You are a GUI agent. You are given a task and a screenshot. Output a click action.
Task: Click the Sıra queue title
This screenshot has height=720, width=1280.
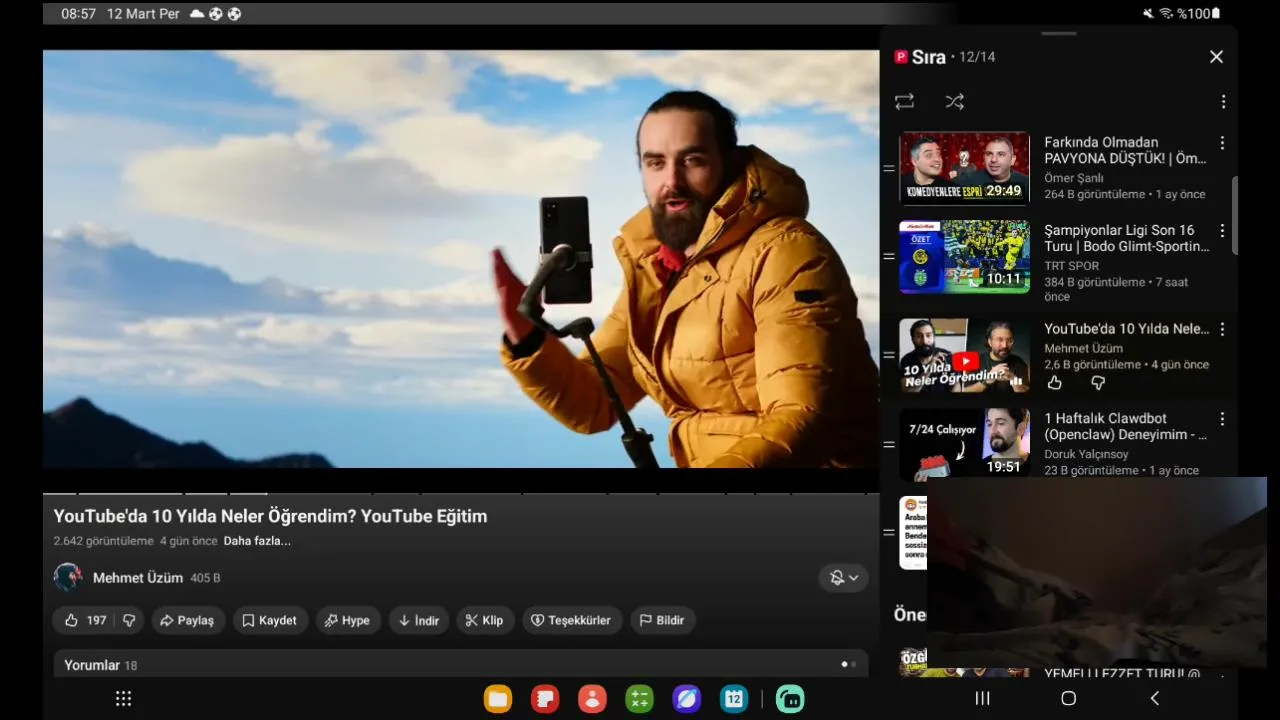click(x=929, y=57)
